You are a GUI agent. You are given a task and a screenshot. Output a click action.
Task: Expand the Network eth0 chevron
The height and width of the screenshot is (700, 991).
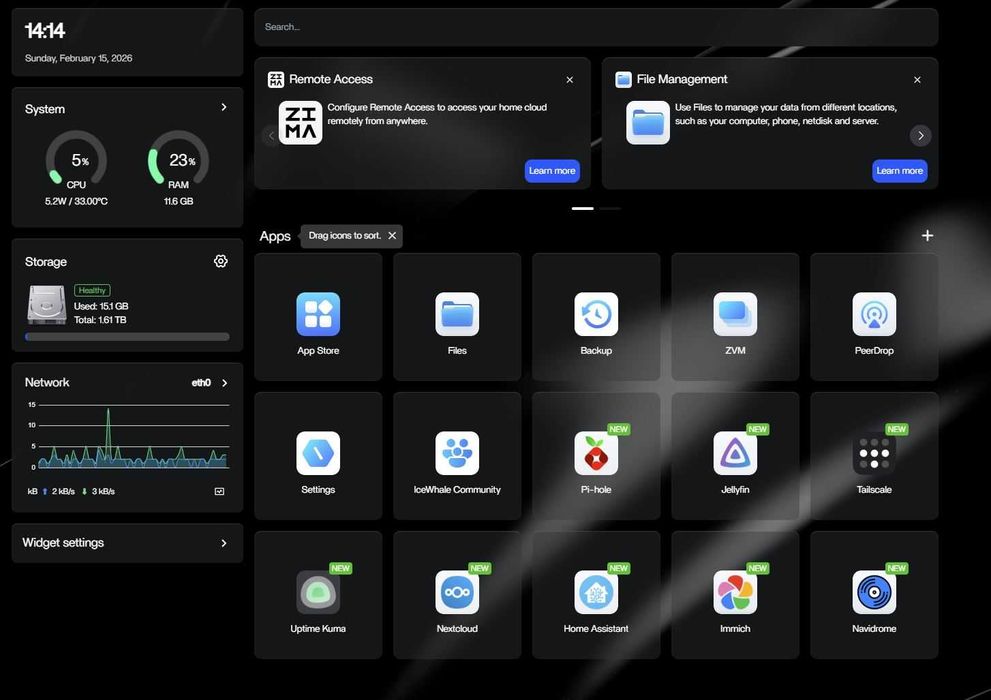click(x=224, y=383)
